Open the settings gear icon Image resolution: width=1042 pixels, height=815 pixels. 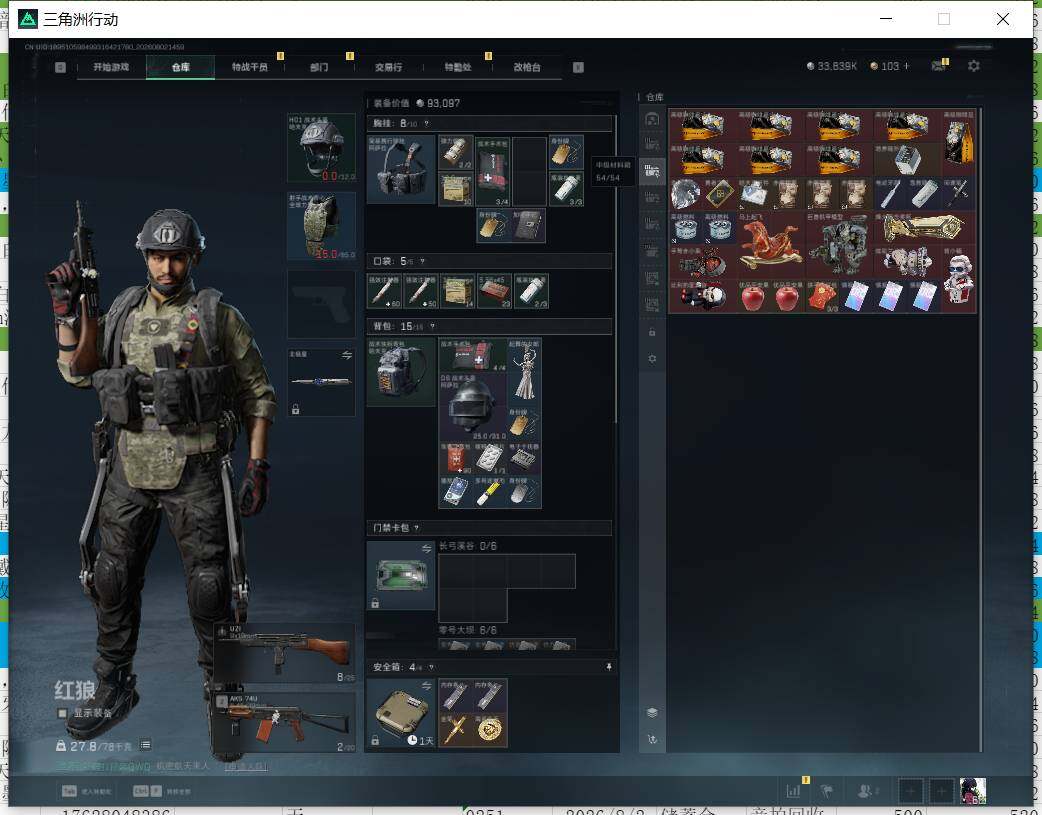click(x=974, y=66)
